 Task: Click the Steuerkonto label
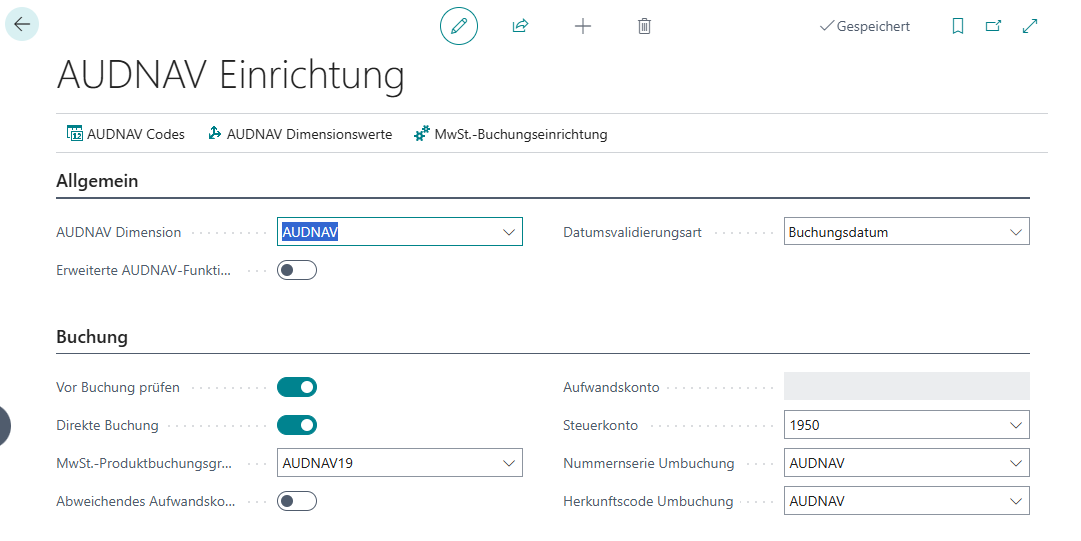(600, 425)
